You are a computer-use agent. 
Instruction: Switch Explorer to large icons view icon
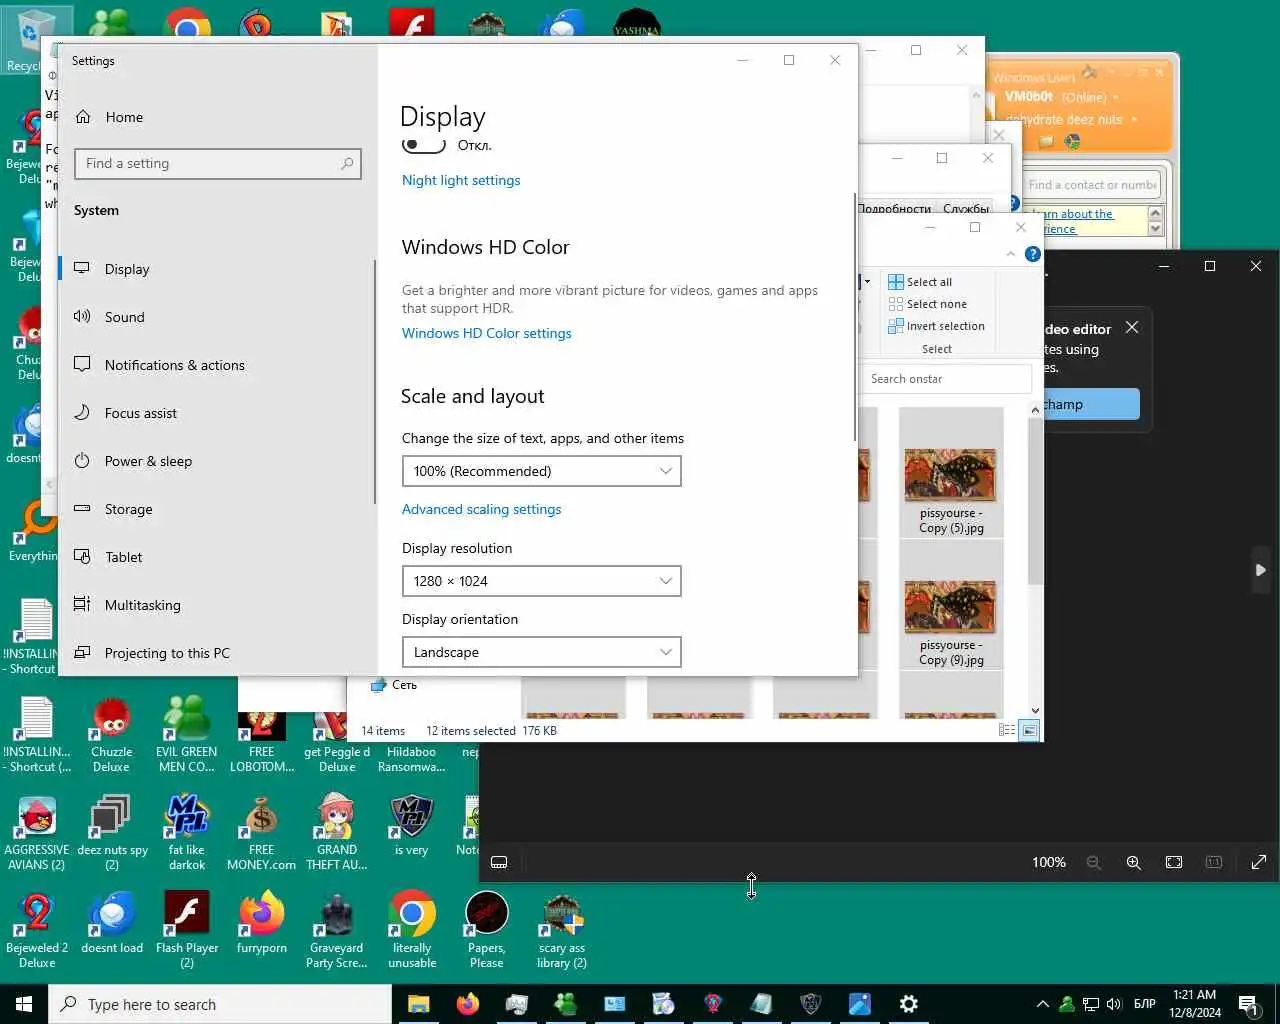(x=1029, y=731)
